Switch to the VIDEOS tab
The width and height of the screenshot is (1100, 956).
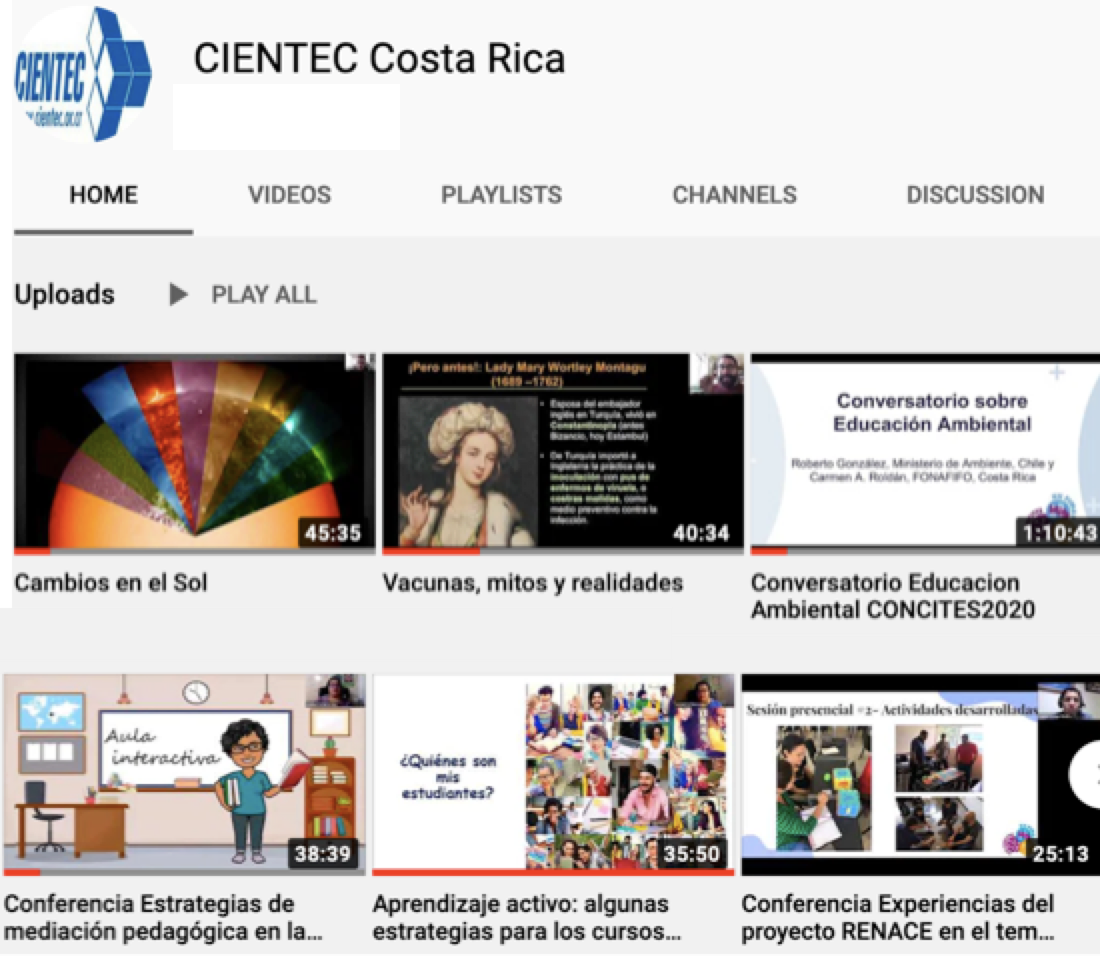tap(289, 195)
